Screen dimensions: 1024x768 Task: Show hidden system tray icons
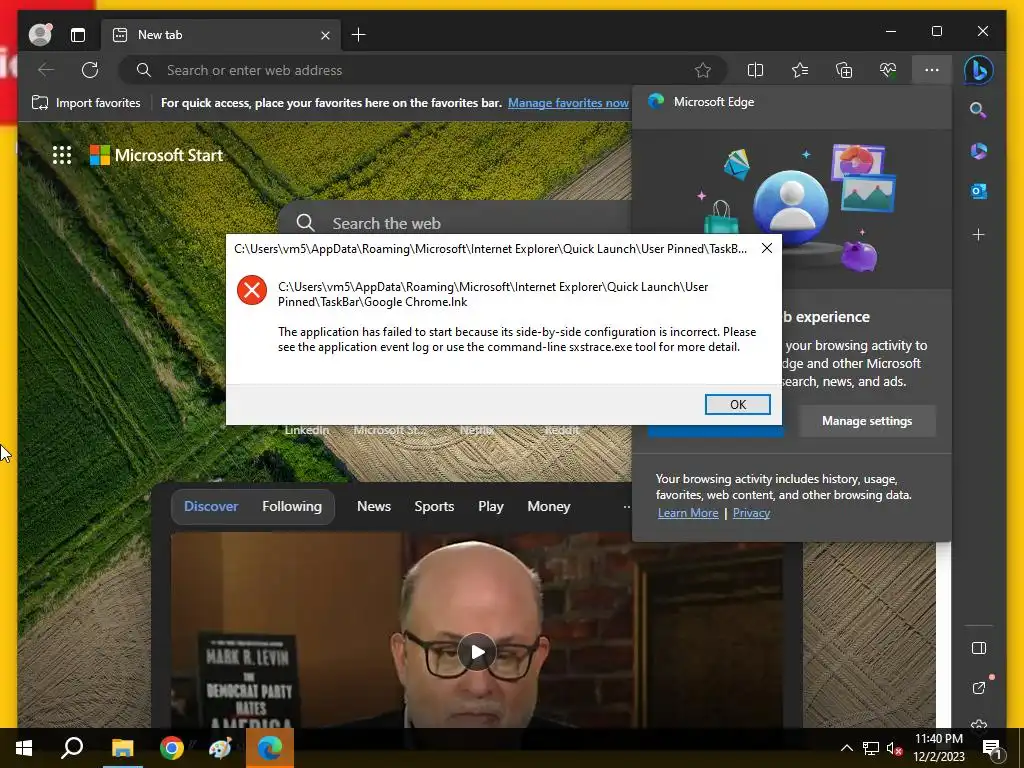(x=846, y=748)
